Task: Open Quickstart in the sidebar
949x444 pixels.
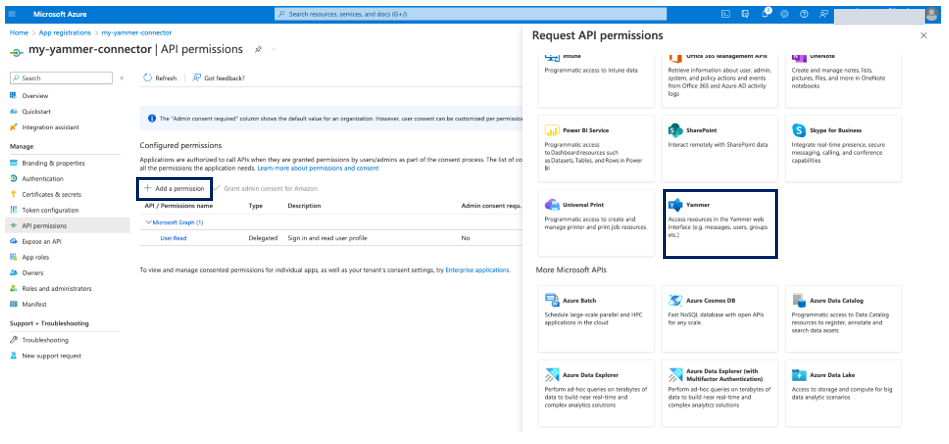Action: 36,111
